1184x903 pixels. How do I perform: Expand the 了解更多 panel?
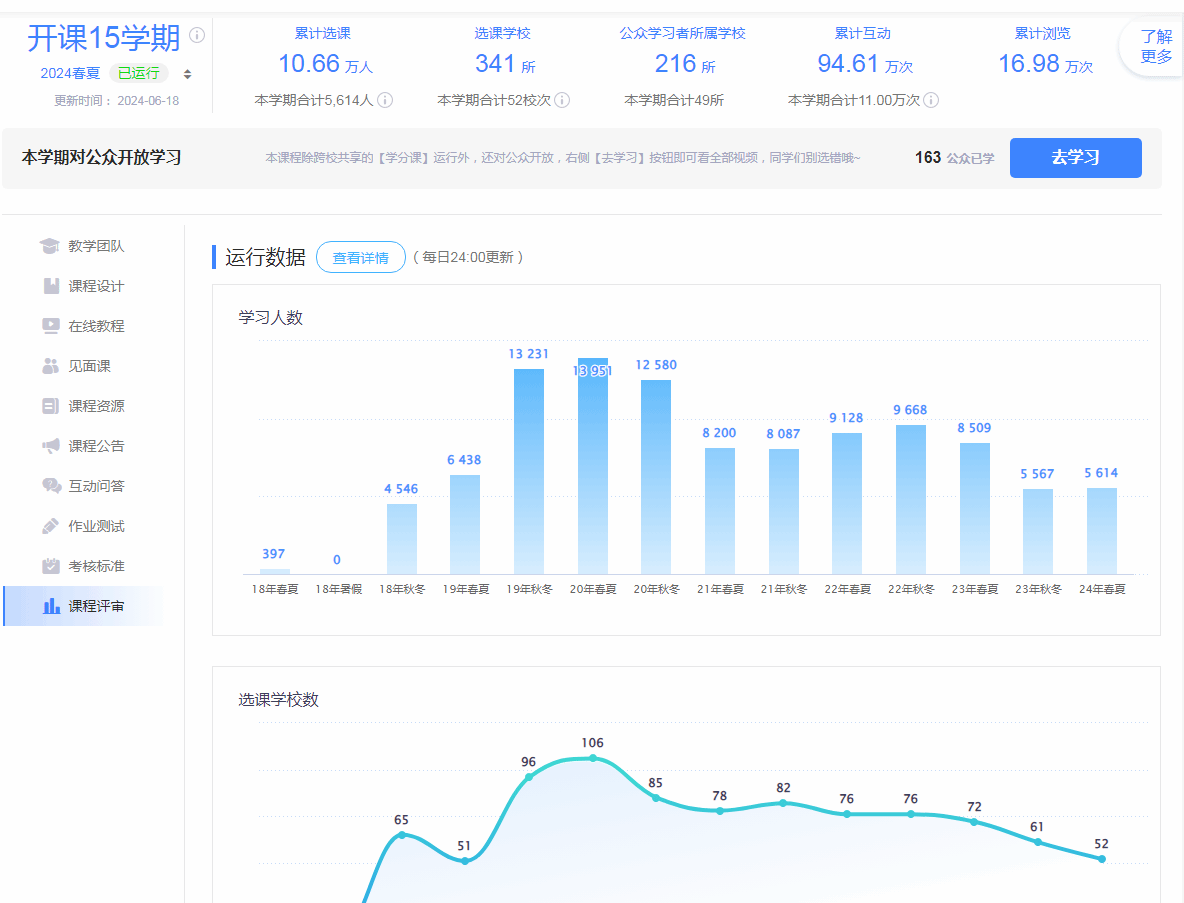point(1155,47)
